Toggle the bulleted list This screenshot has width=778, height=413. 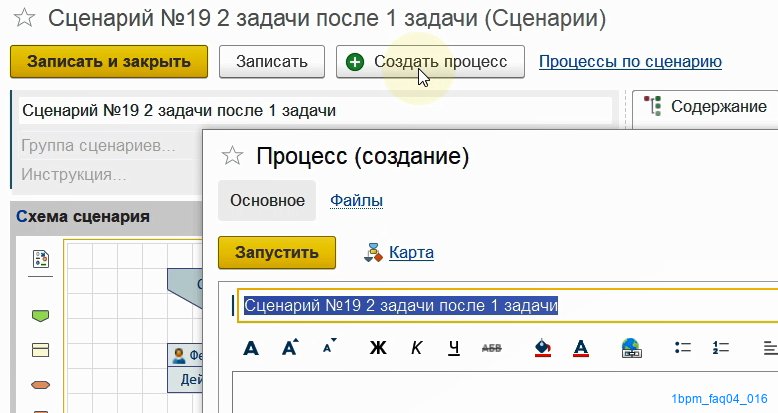click(x=684, y=348)
